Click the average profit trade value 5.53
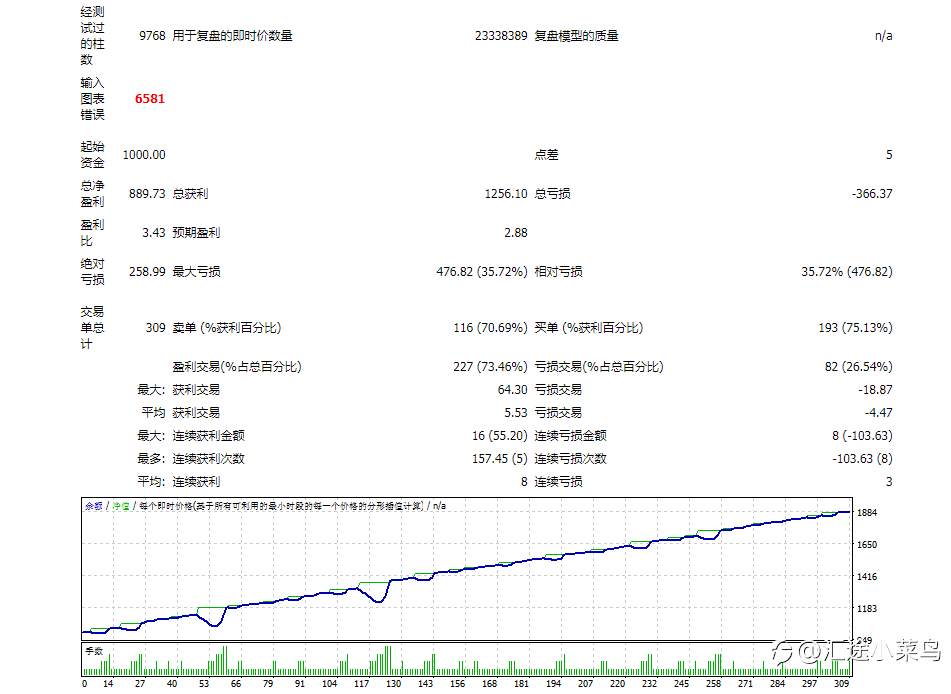This screenshot has height=694, width=951. pyautogui.click(x=516, y=413)
